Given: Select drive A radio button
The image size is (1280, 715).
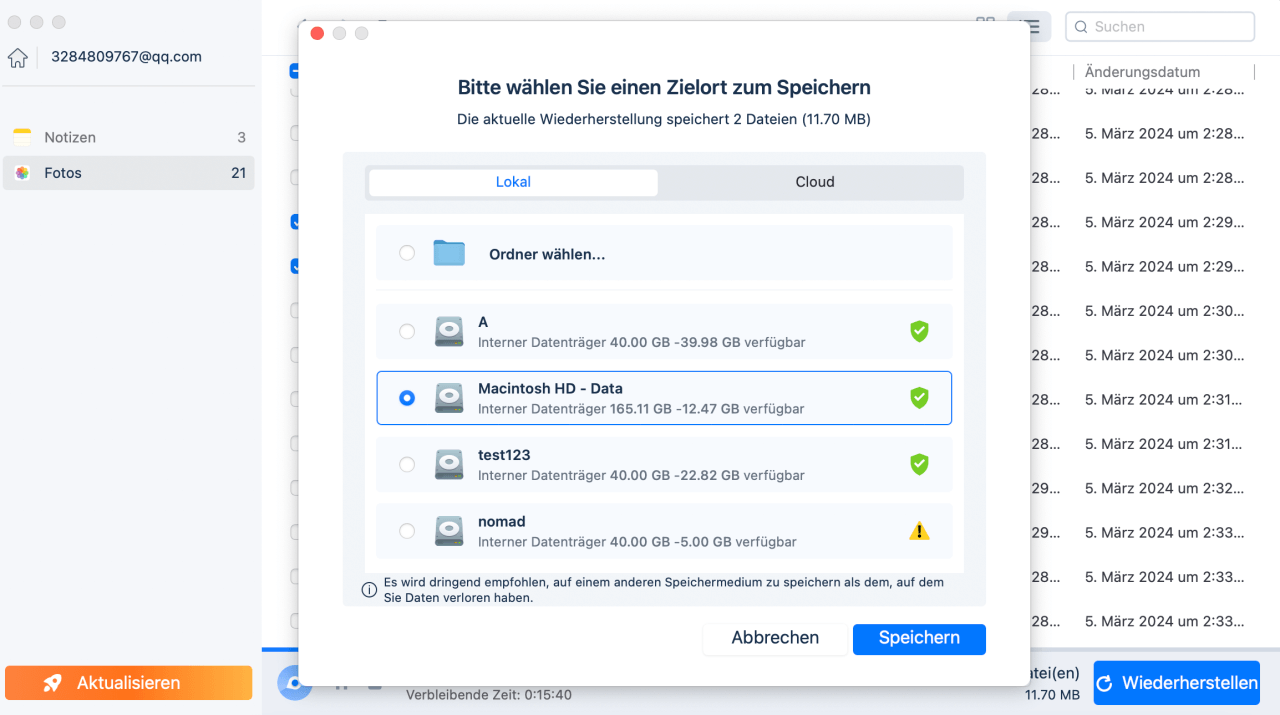Looking at the screenshot, I should pyautogui.click(x=407, y=331).
